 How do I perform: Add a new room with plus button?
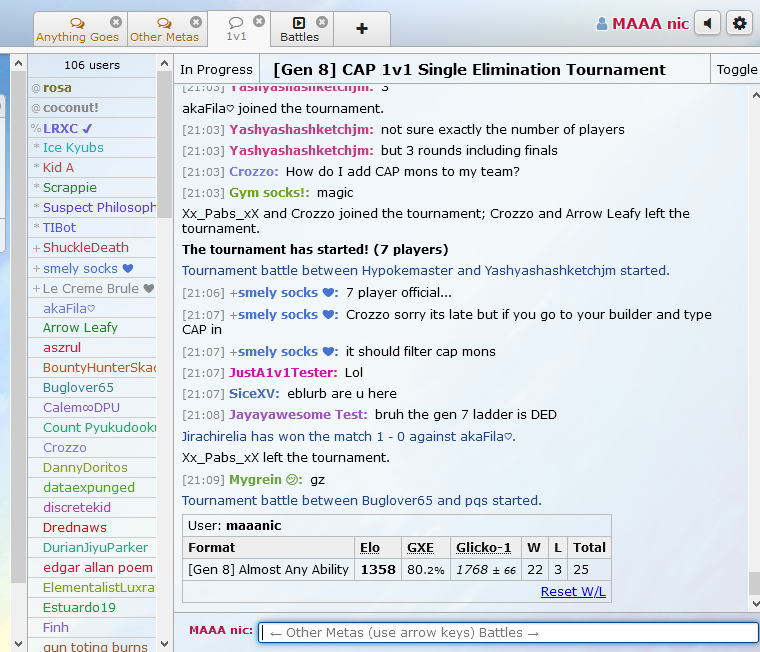pyautogui.click(x=362, y=29)
